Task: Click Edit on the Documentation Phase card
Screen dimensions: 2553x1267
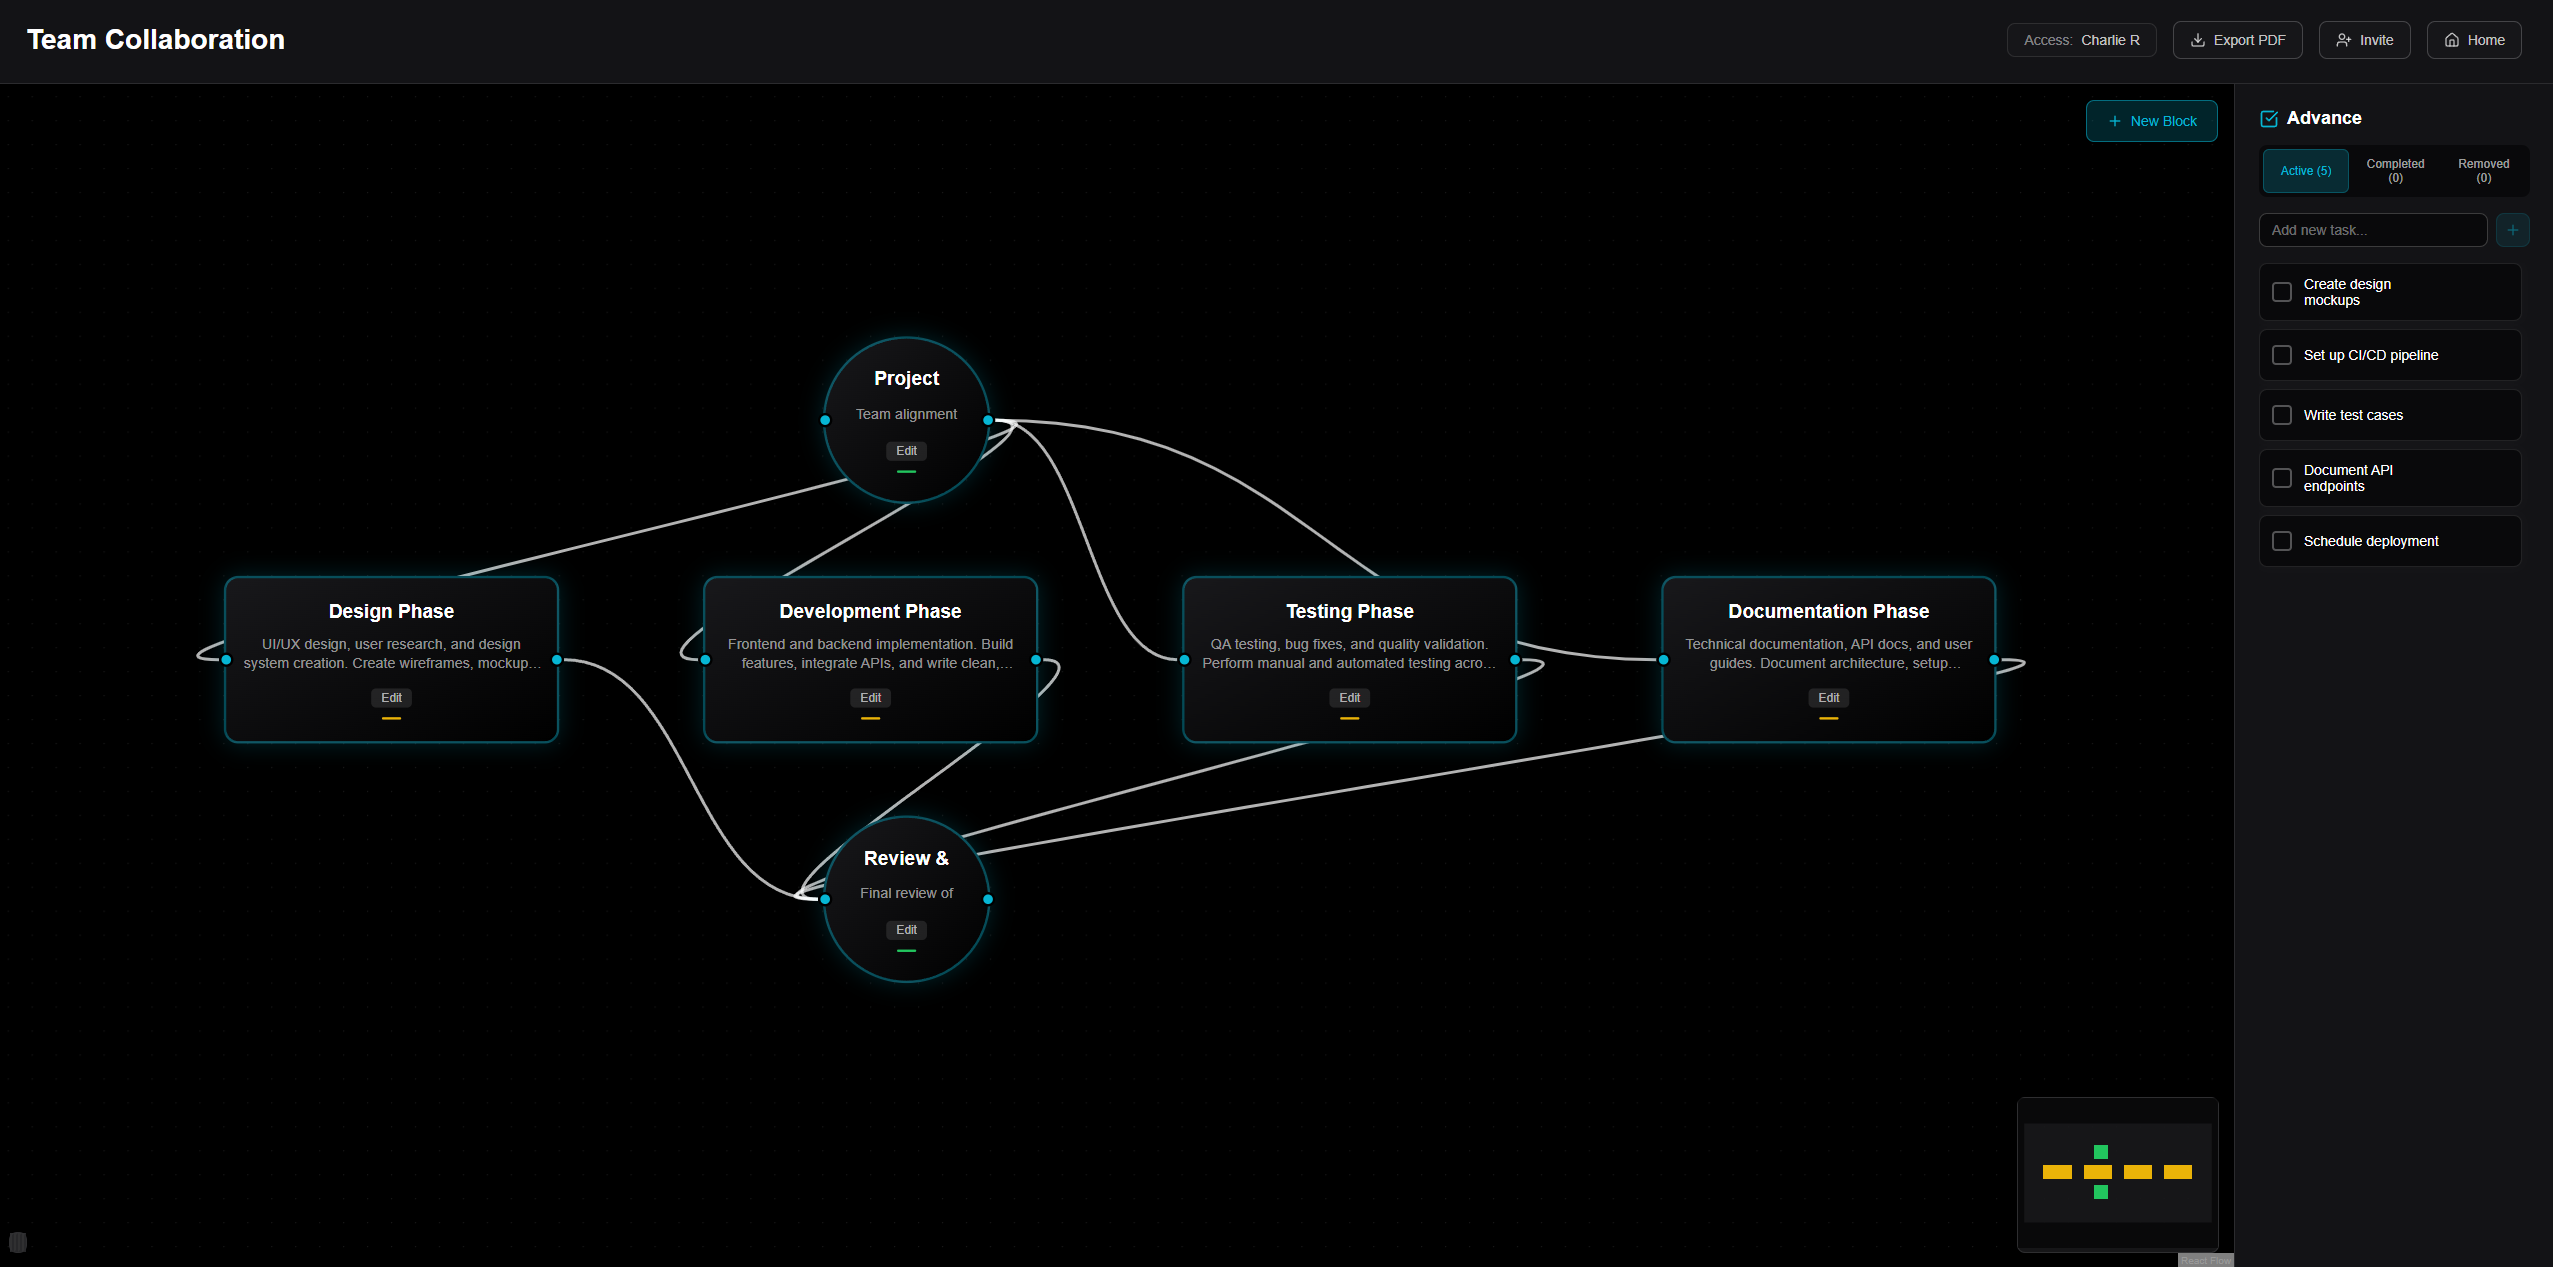Action: pos(1827,697)
